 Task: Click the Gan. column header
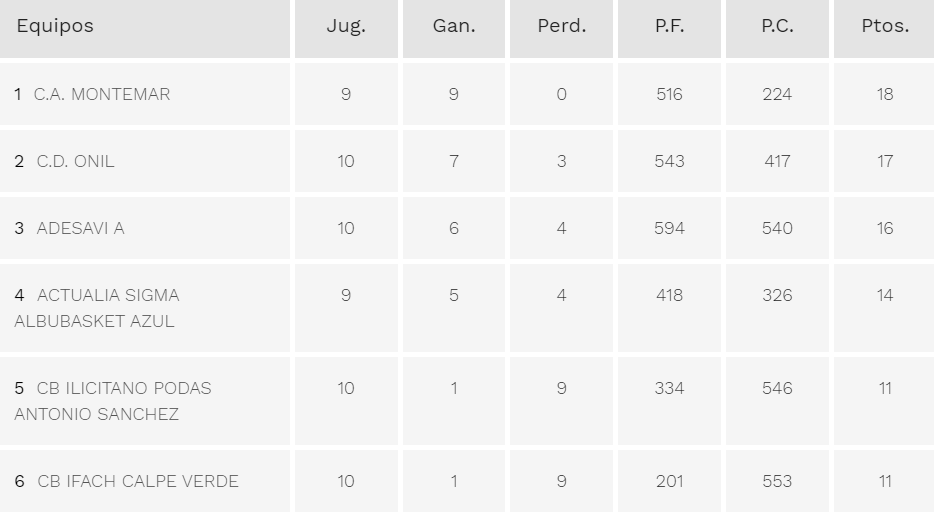(454, 26)
